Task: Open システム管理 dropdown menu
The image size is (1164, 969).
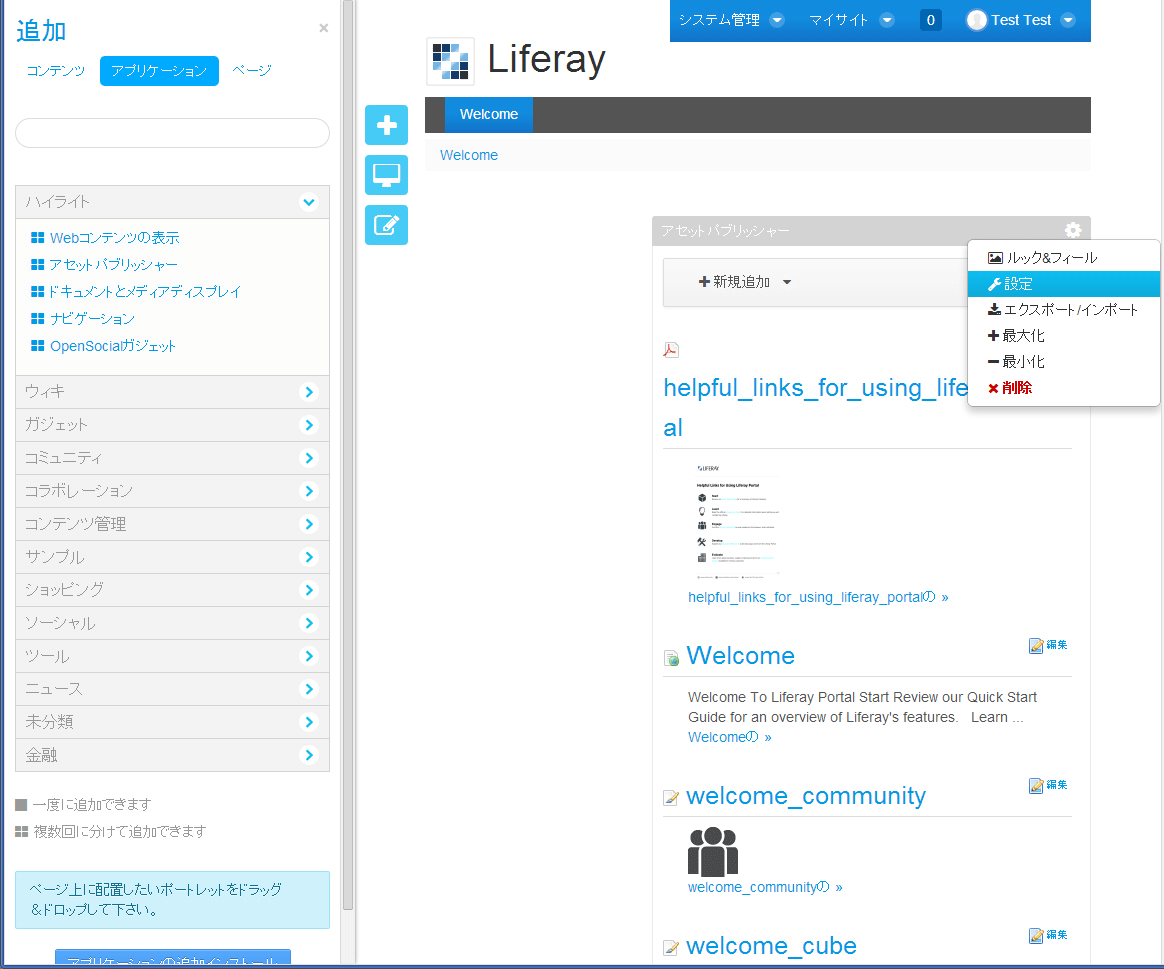Action: point(731,20)
